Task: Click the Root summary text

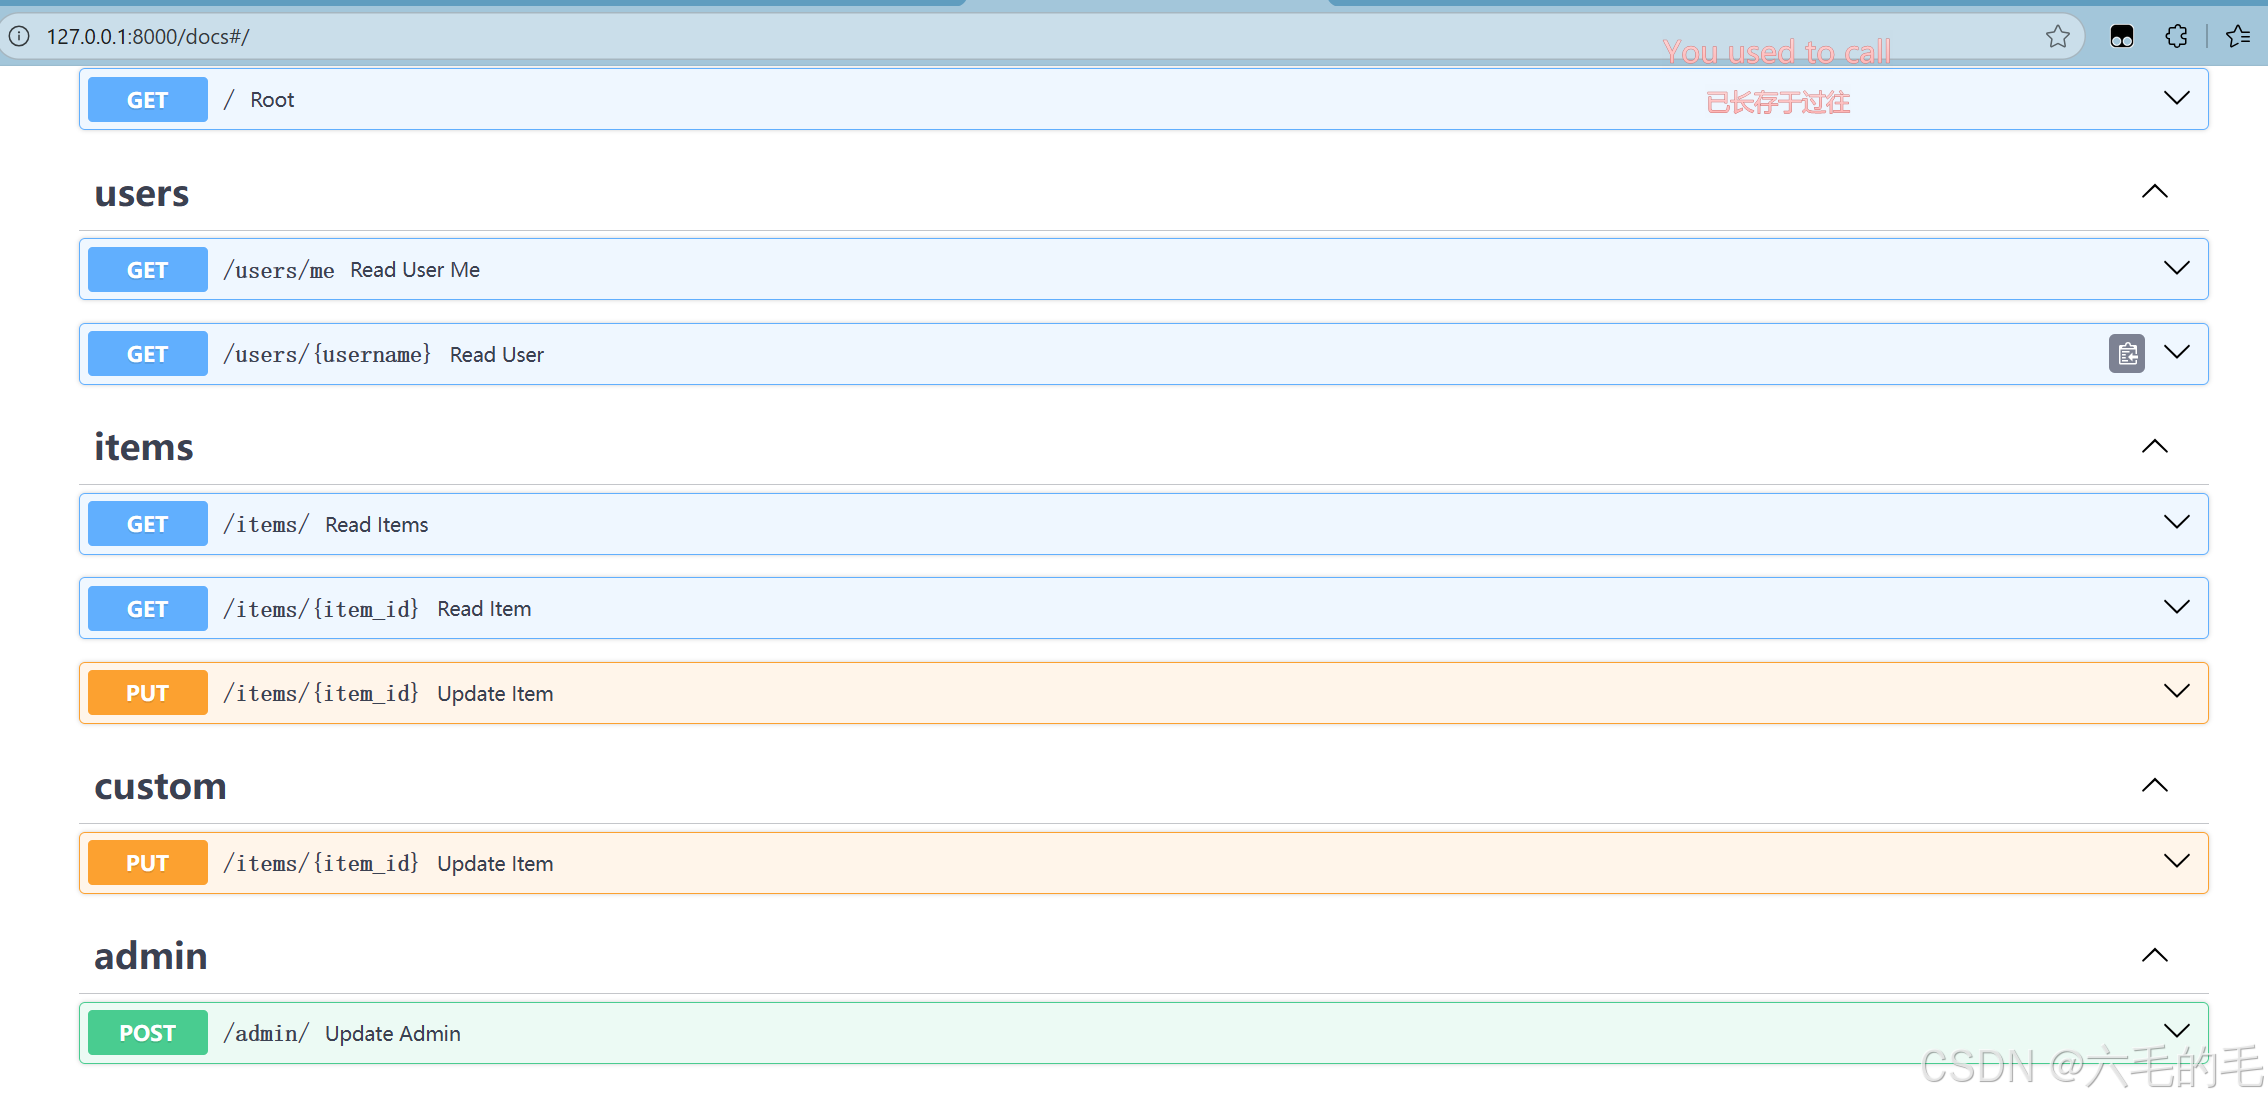Action: tap(272, 100)
